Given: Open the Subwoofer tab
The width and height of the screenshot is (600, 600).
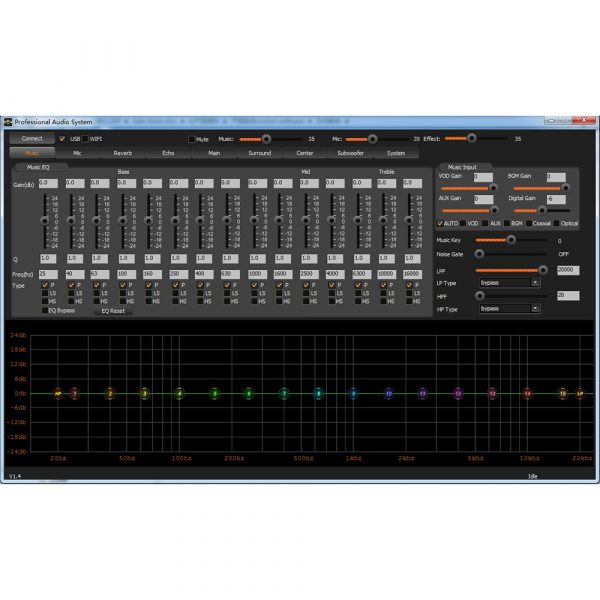Looking at the screenshot, I should pyautogui.click(x=351, y=154).
